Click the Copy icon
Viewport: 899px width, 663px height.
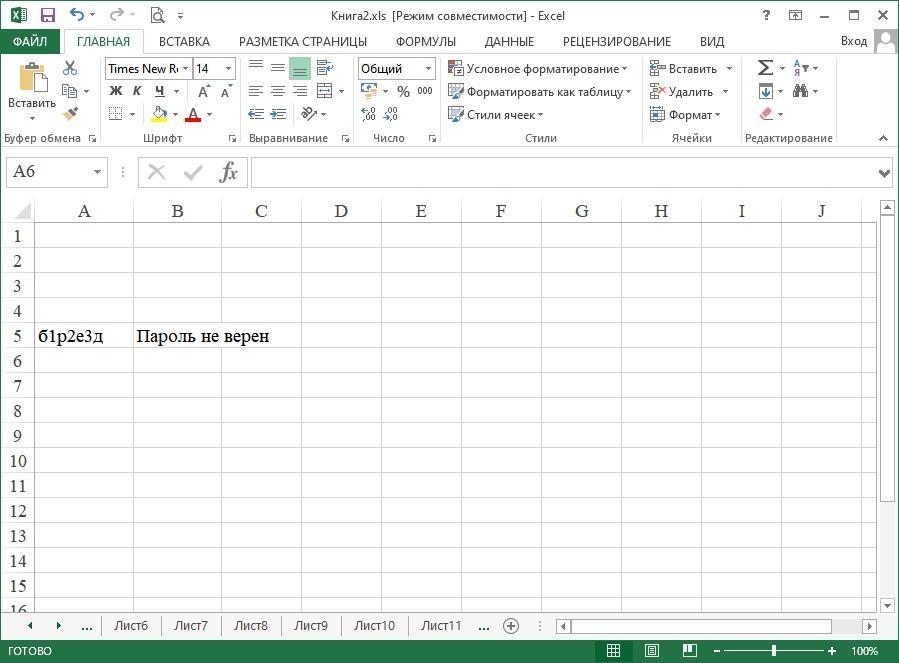[69, 91]
